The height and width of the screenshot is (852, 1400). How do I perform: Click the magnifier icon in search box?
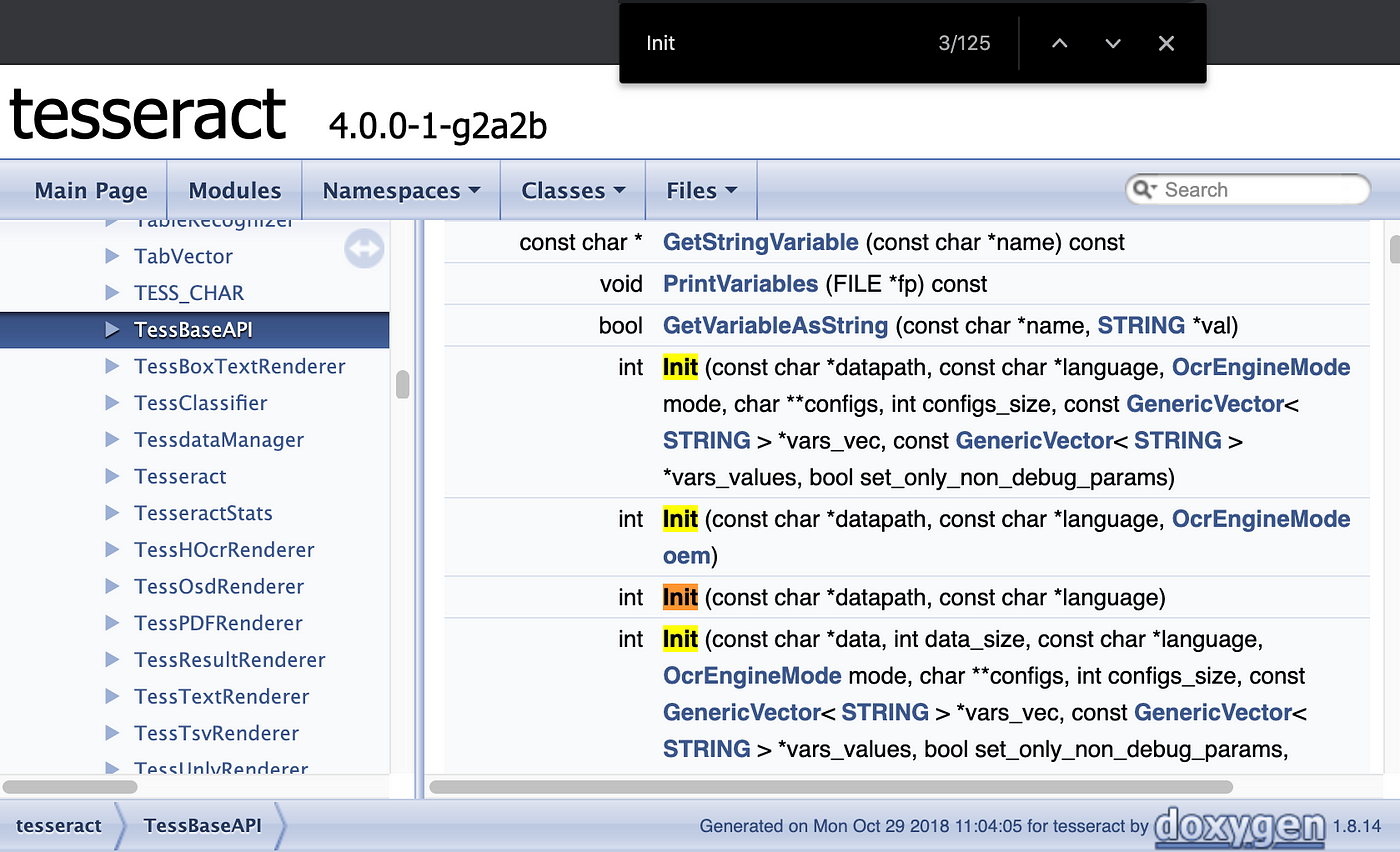[x=1144, y=190]
